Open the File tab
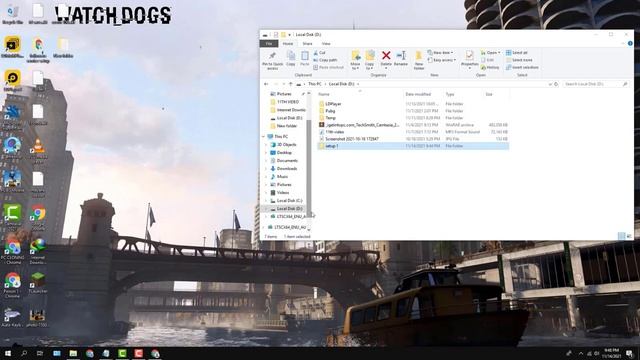Image resolution: width=640 pixels, height=360 pixels. (x=269, y=43)
